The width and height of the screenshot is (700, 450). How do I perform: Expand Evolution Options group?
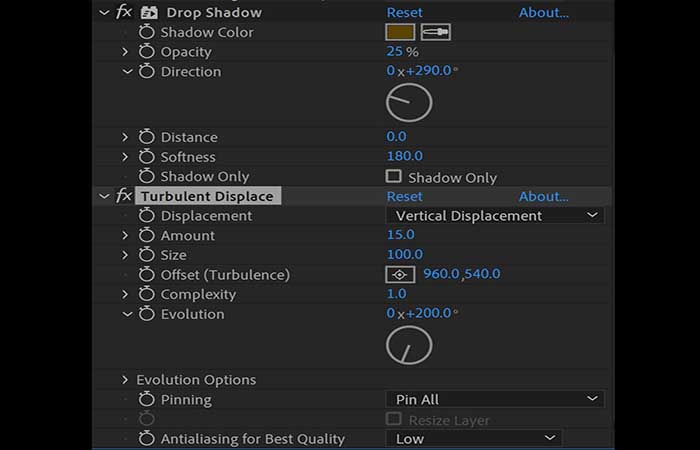[125, 379]
